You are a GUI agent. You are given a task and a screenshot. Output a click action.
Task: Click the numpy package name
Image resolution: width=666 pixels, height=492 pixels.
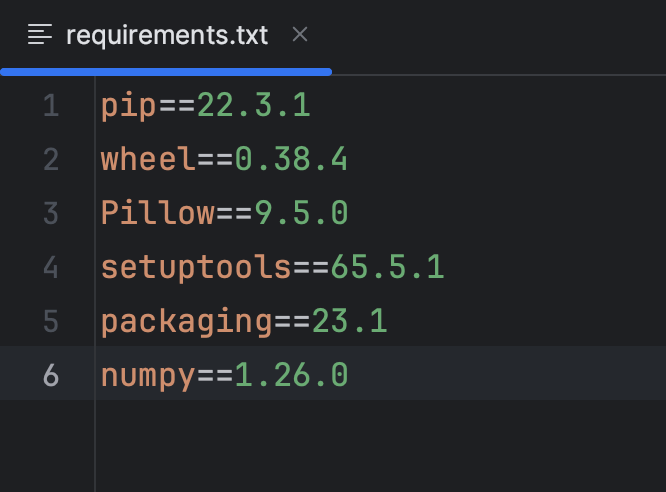tap(148, 375)
